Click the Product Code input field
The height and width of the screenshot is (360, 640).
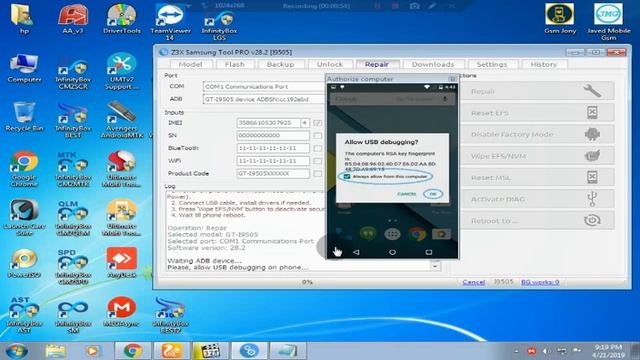(x=273, y=173)
